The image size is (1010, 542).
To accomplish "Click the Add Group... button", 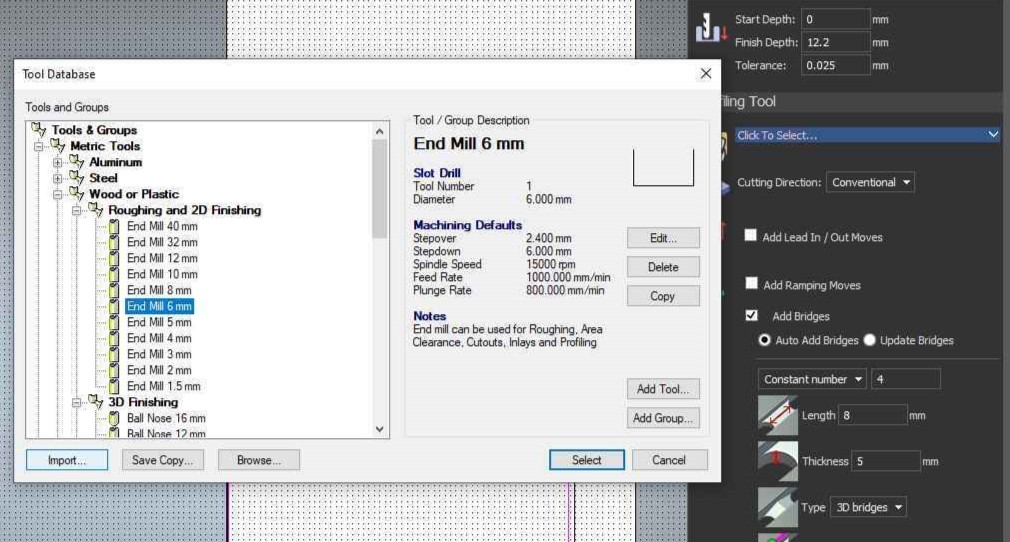I will [663, 418].
